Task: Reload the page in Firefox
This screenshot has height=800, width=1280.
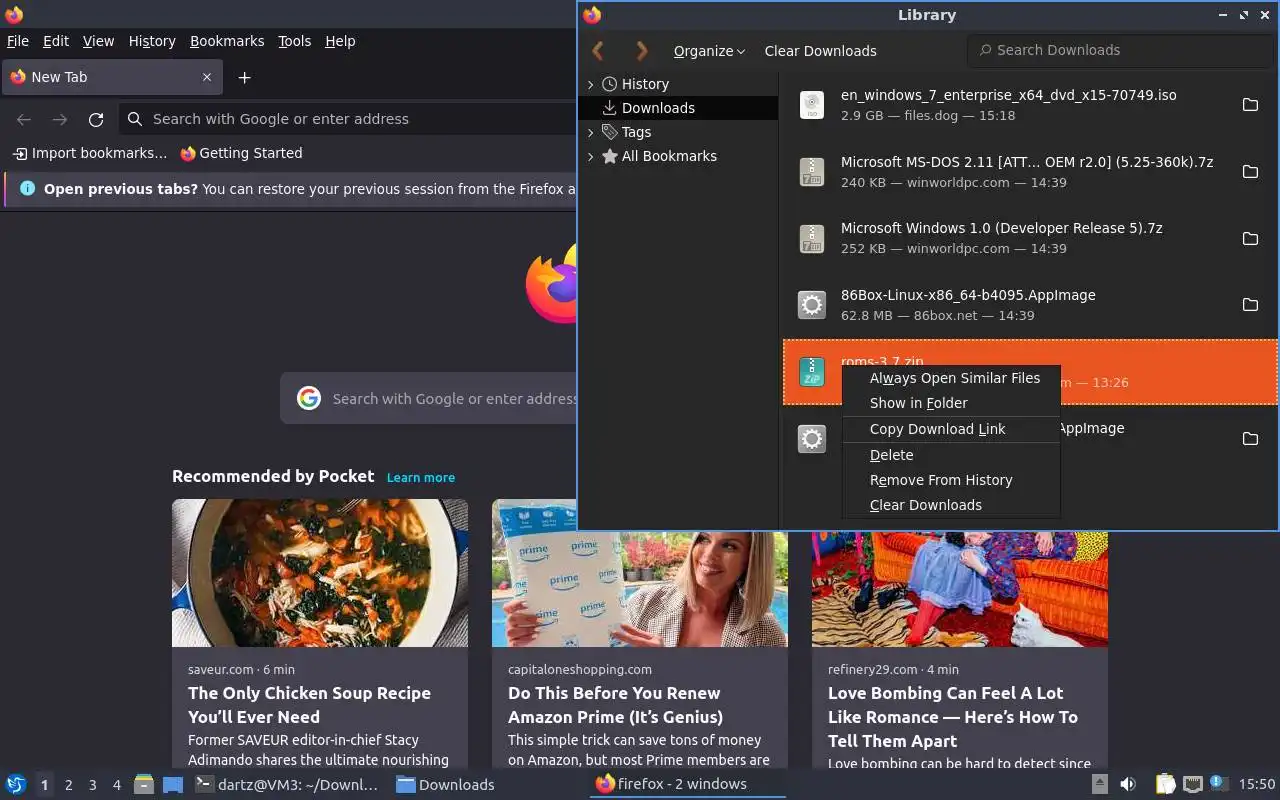Action: (x=96, y=119)
